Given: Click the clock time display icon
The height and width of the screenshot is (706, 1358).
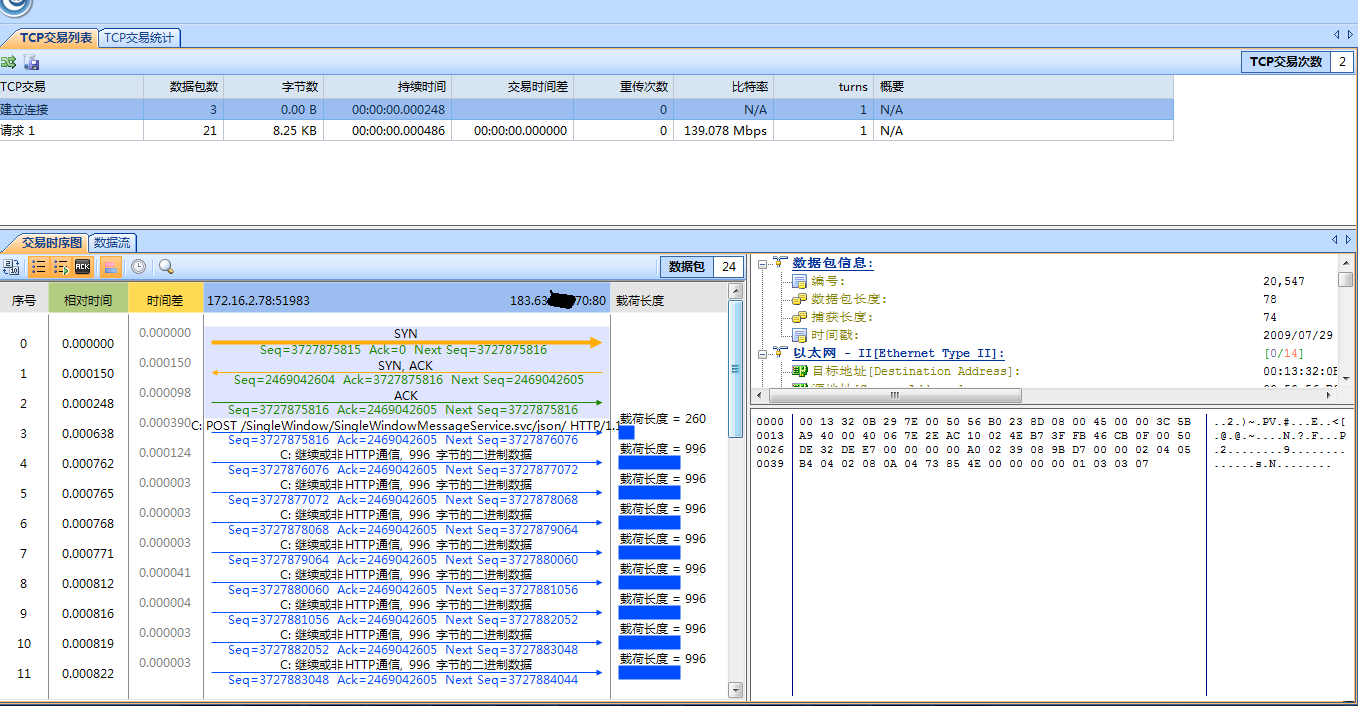Looking at the screenshot, I should pyautogui.click(x=138, y=267).
